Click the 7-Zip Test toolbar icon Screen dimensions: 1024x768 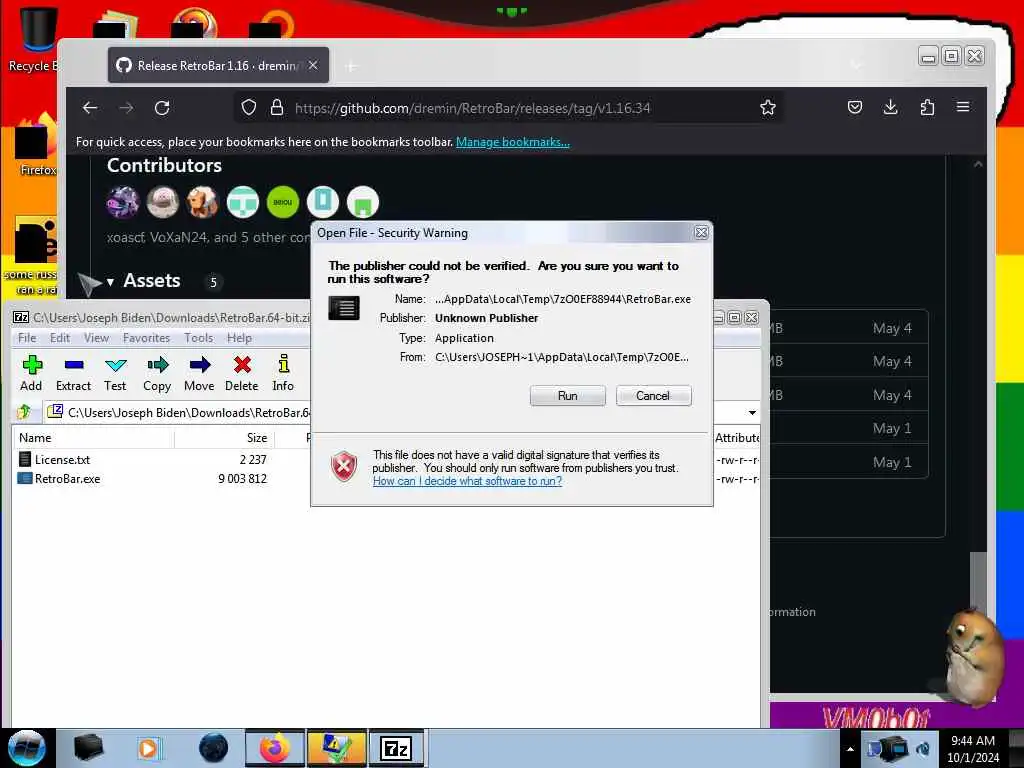coord(115,373)
